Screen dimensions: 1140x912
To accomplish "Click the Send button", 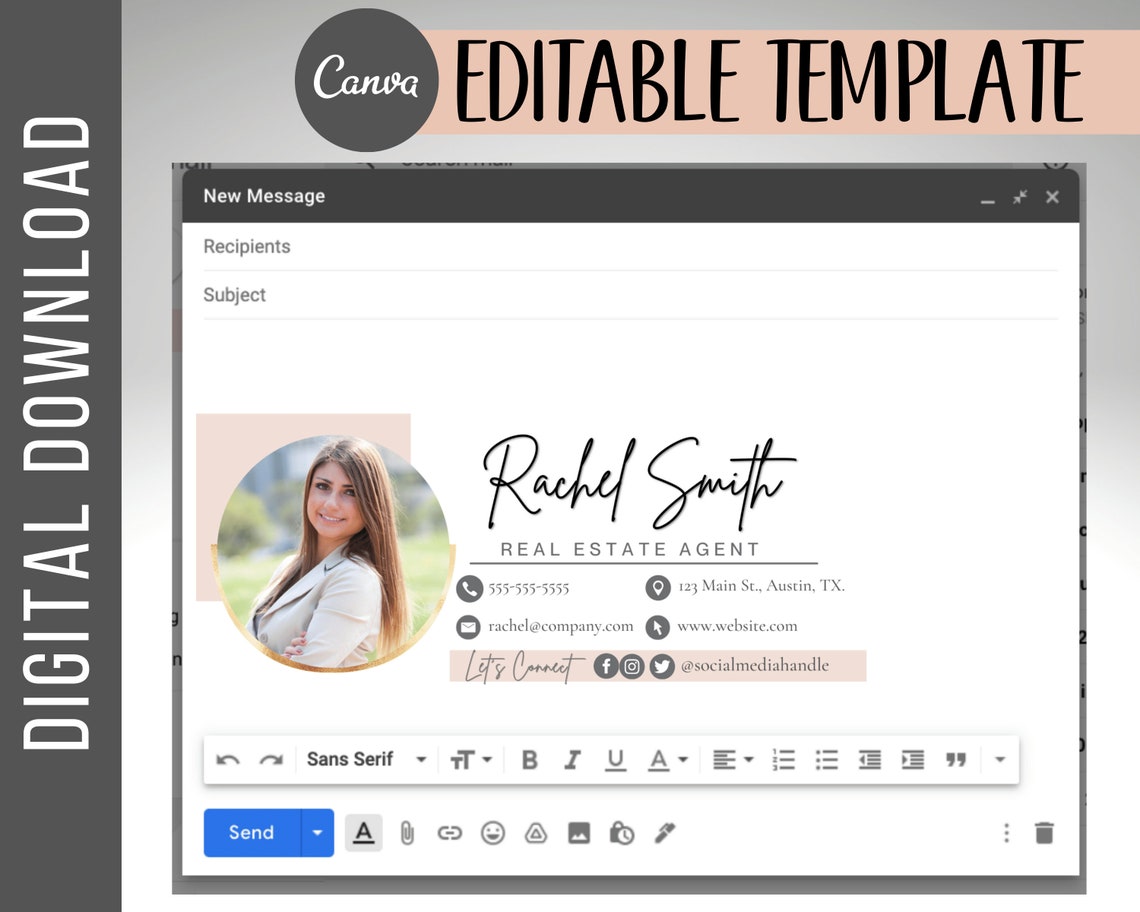I will (x=250, y=832).
